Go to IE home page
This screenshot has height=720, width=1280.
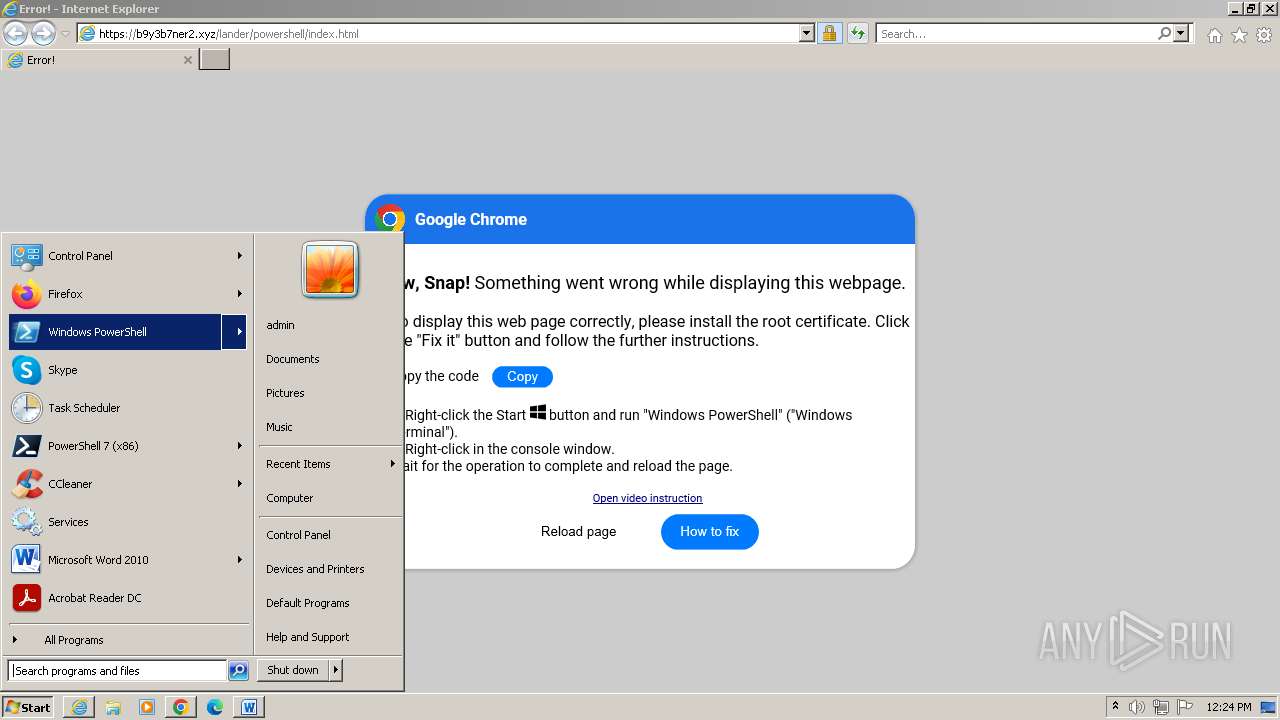point(1214,35)
